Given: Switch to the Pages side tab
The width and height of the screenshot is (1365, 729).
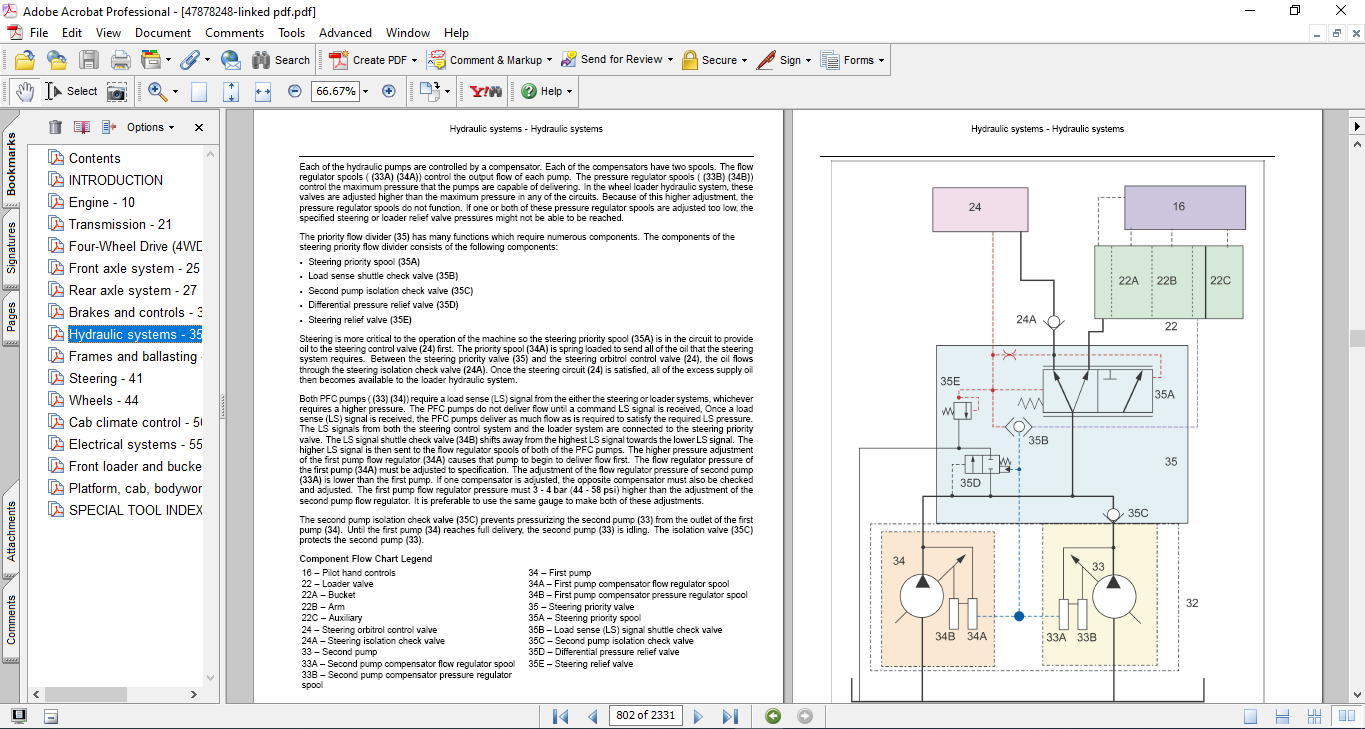Looking at the screenshot, I should pos(11,314).
